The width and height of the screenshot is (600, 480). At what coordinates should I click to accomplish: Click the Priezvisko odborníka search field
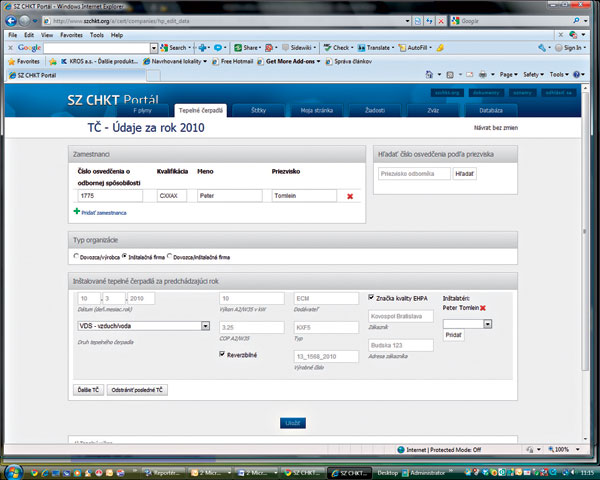(x=413, y=174)
